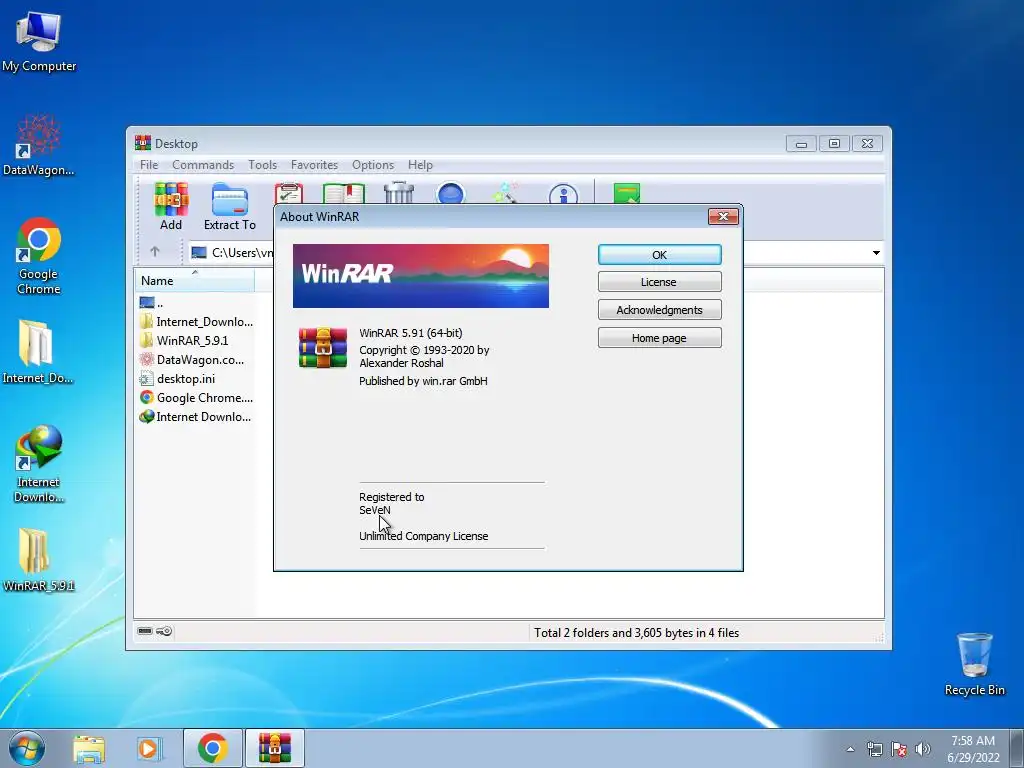Click the Show desktop button
The width and height of the screenshot is (1024, 768).
click(1017, 748)
